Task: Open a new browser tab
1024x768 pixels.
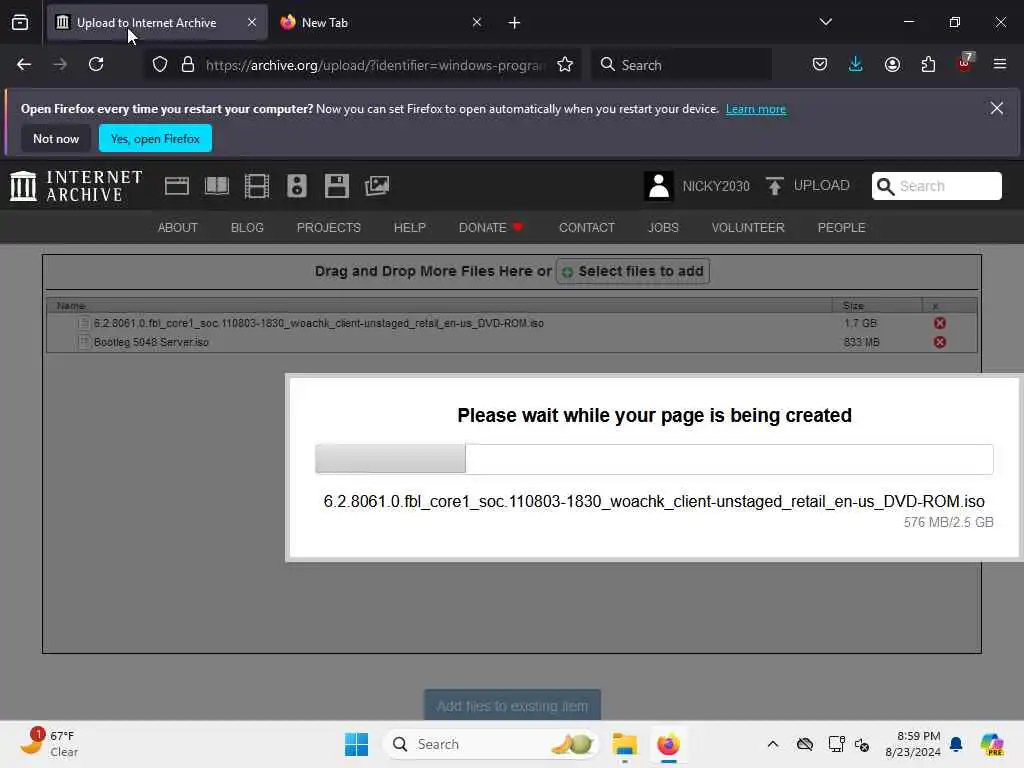Action: click(515, 23)
